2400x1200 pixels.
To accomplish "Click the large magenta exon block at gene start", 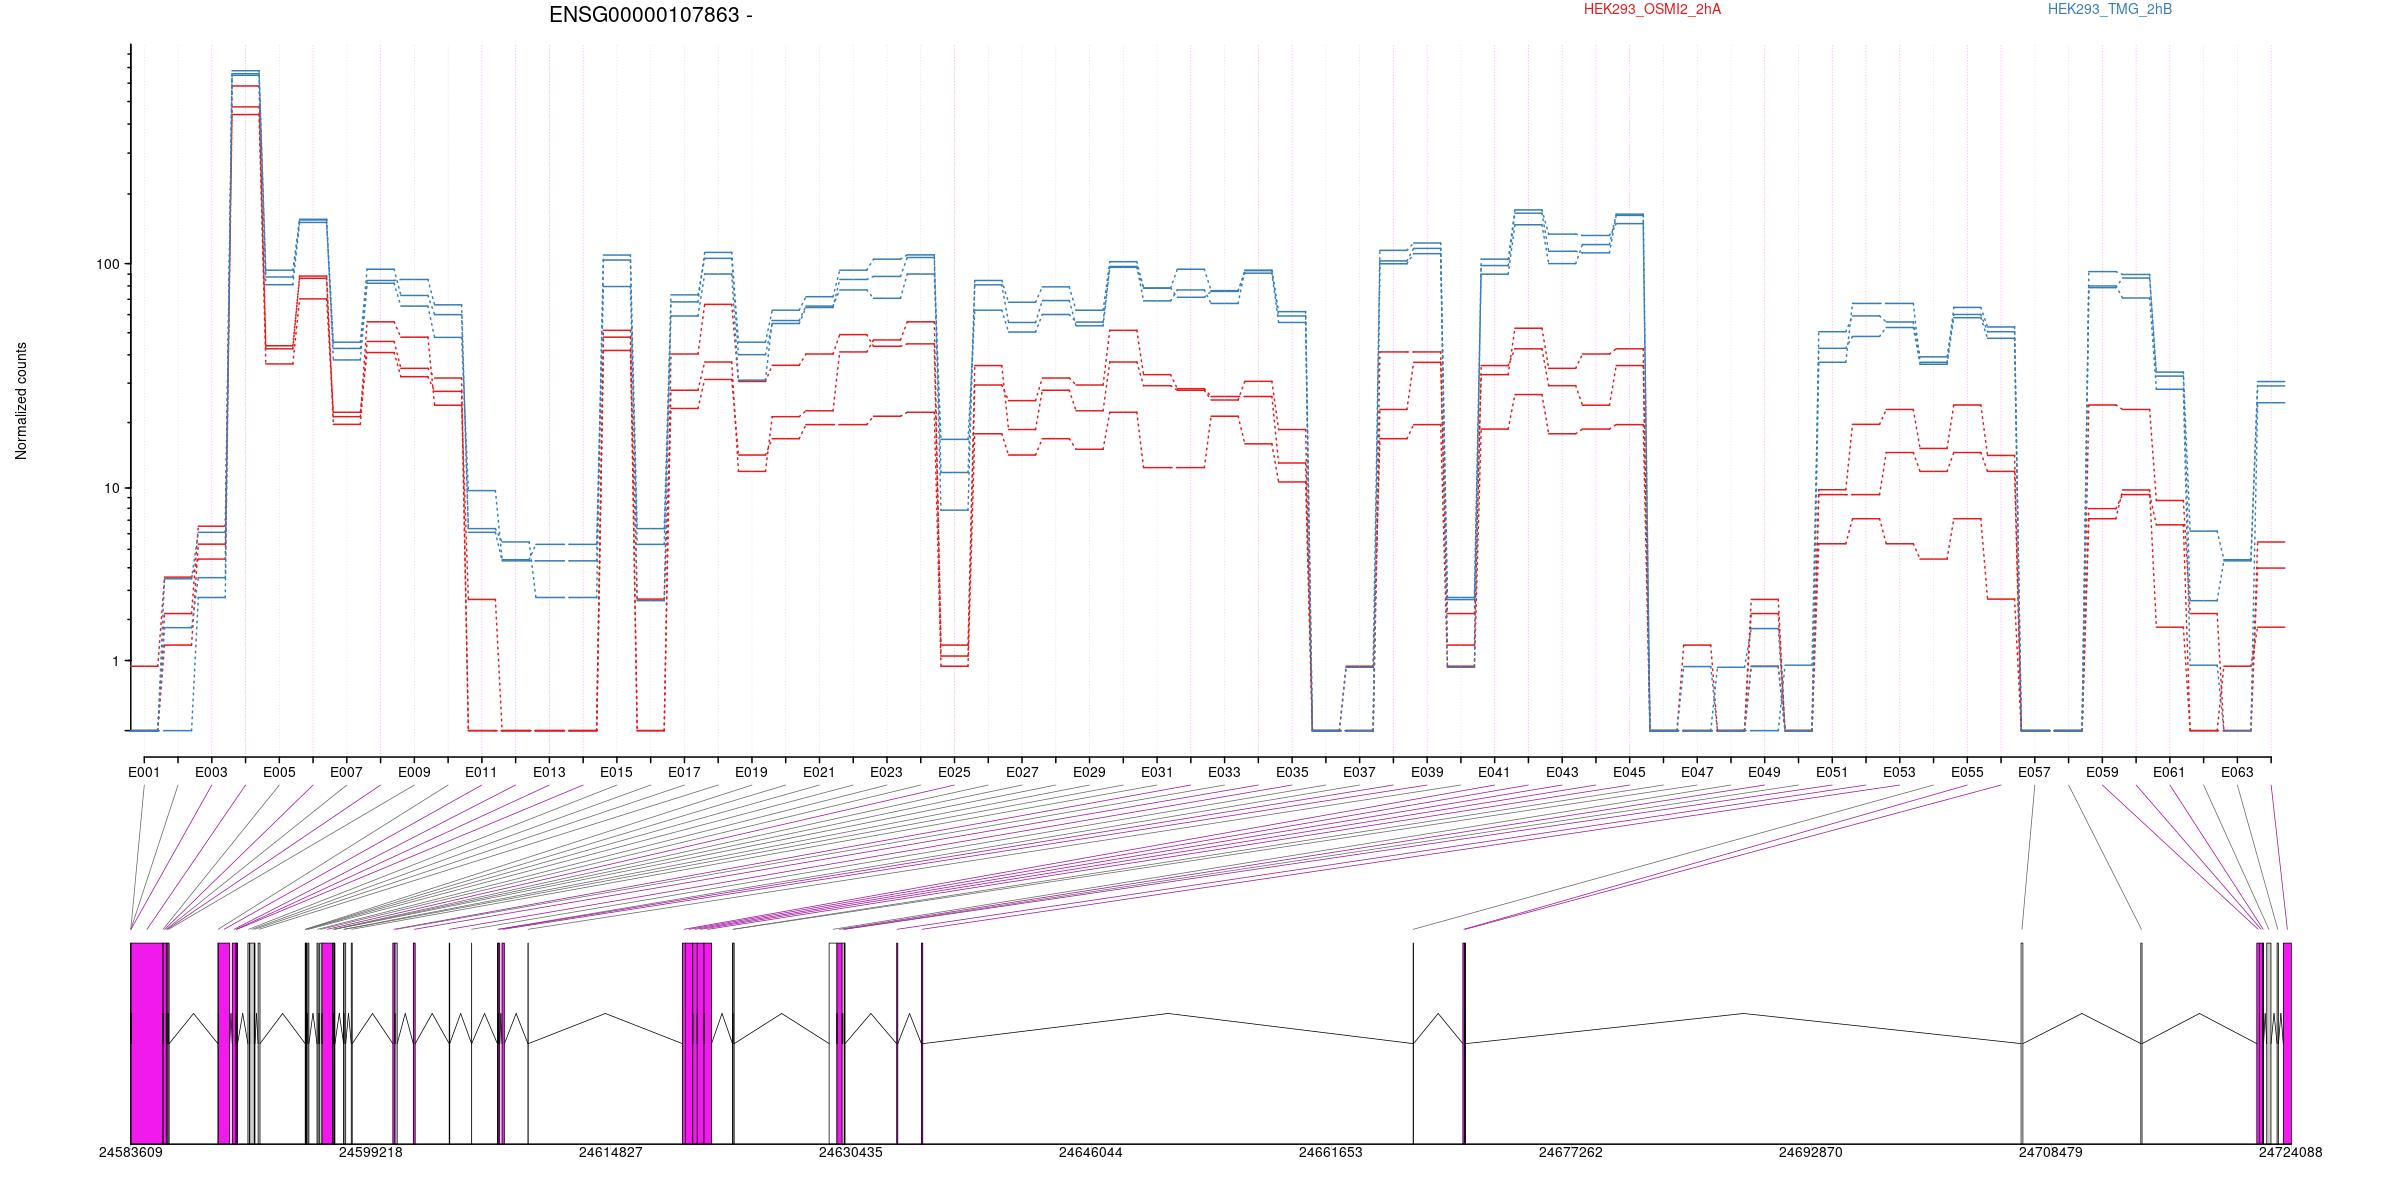I will click(147, 1043).
